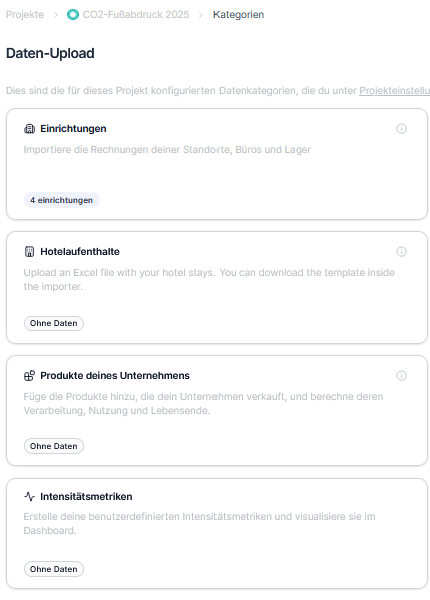Show info for Einrichtungen card

pyautogui.click(x=401, y=129)
